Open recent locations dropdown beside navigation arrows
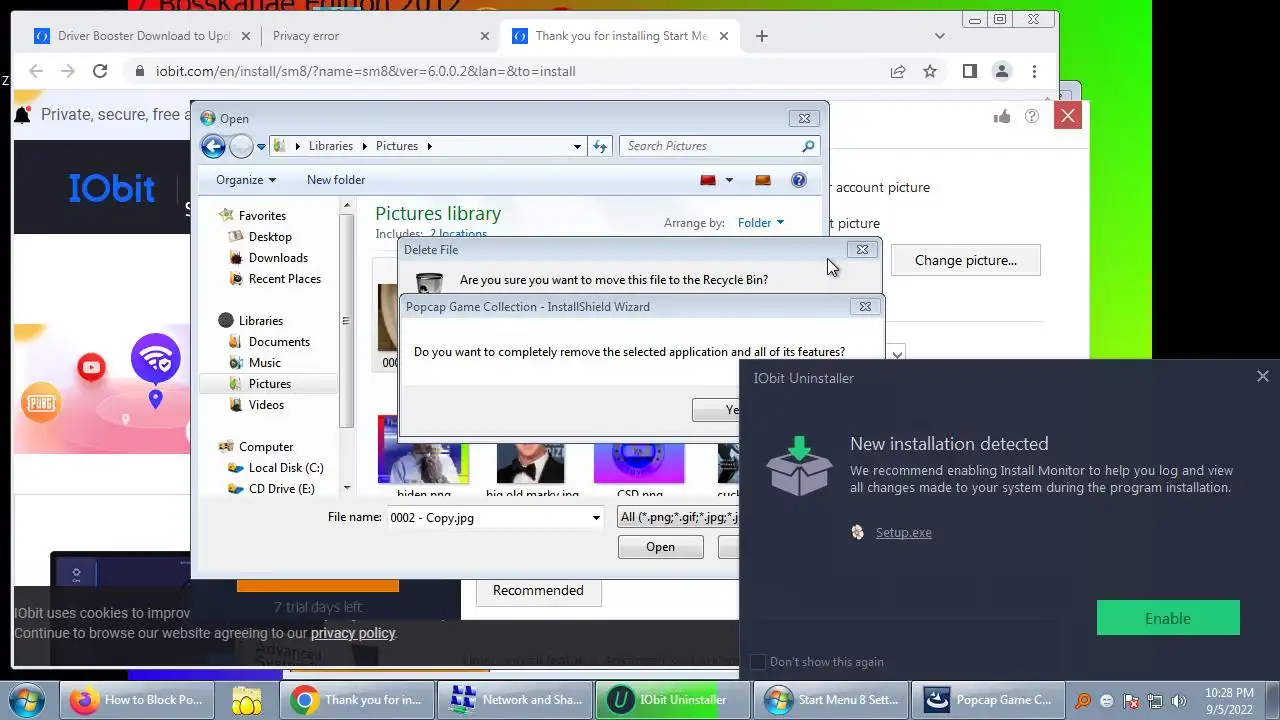 click(x=261, y=147)
